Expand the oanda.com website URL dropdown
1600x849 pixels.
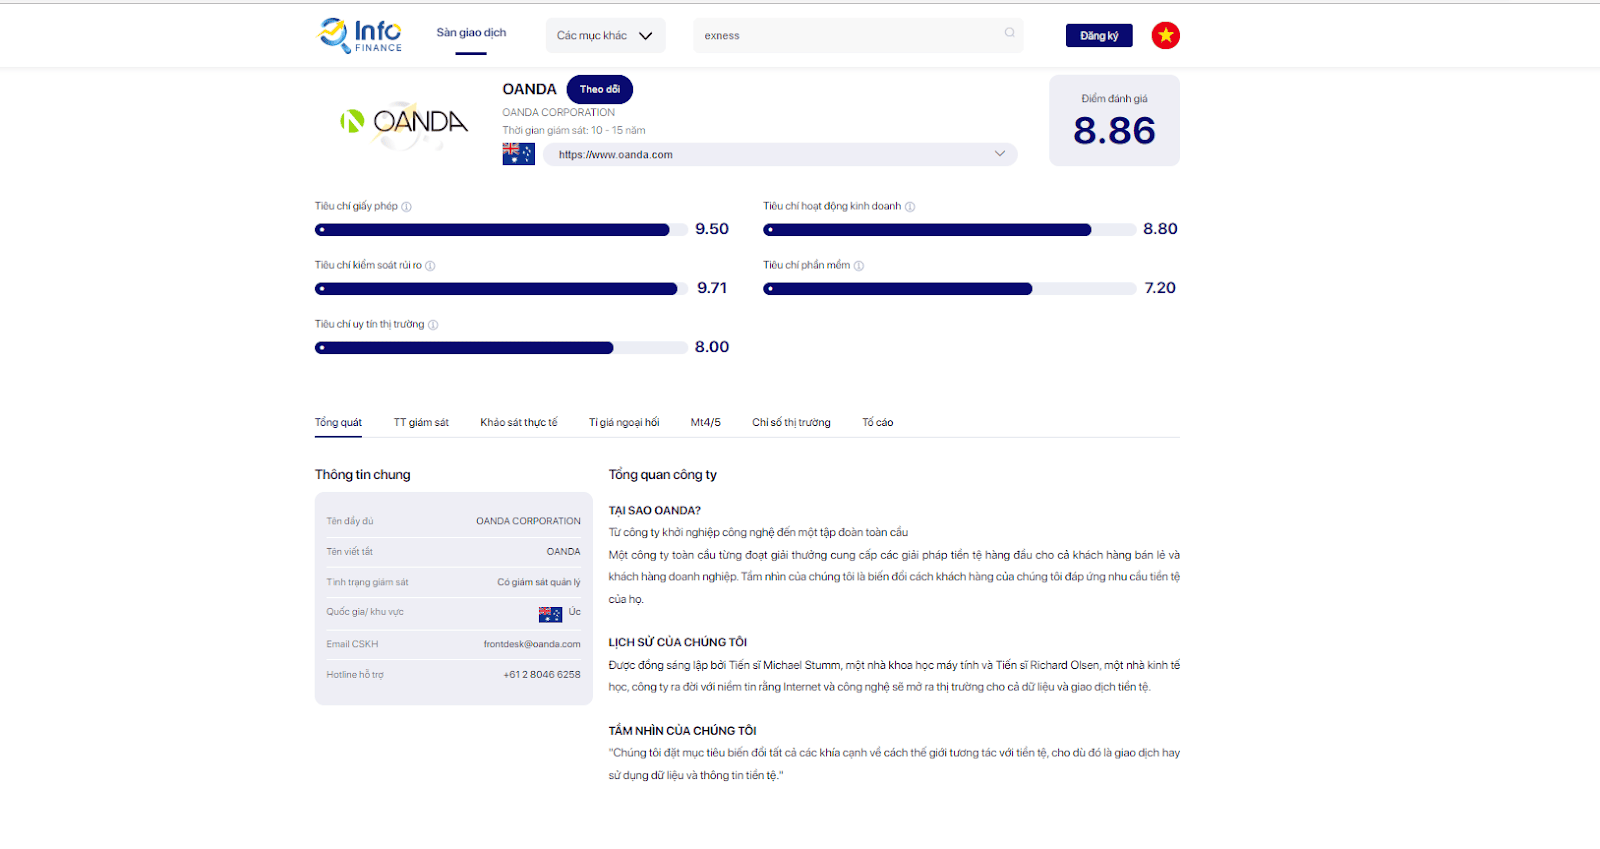999,154
